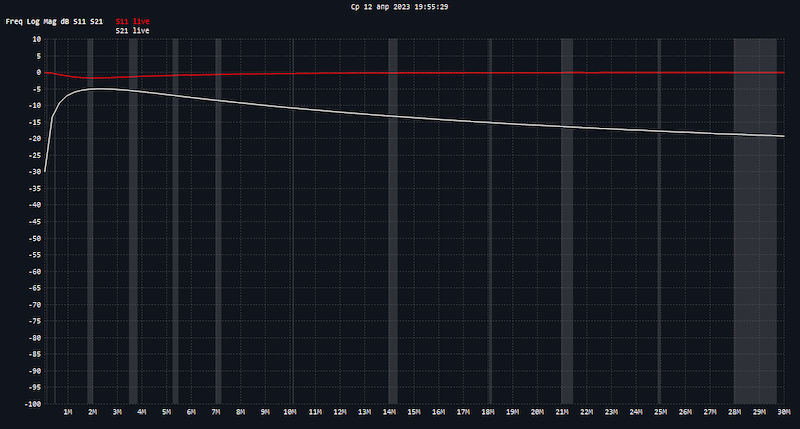Click the 0 dB axis label
Viewport: 800px width, 429px height.
tap(37, 73)
